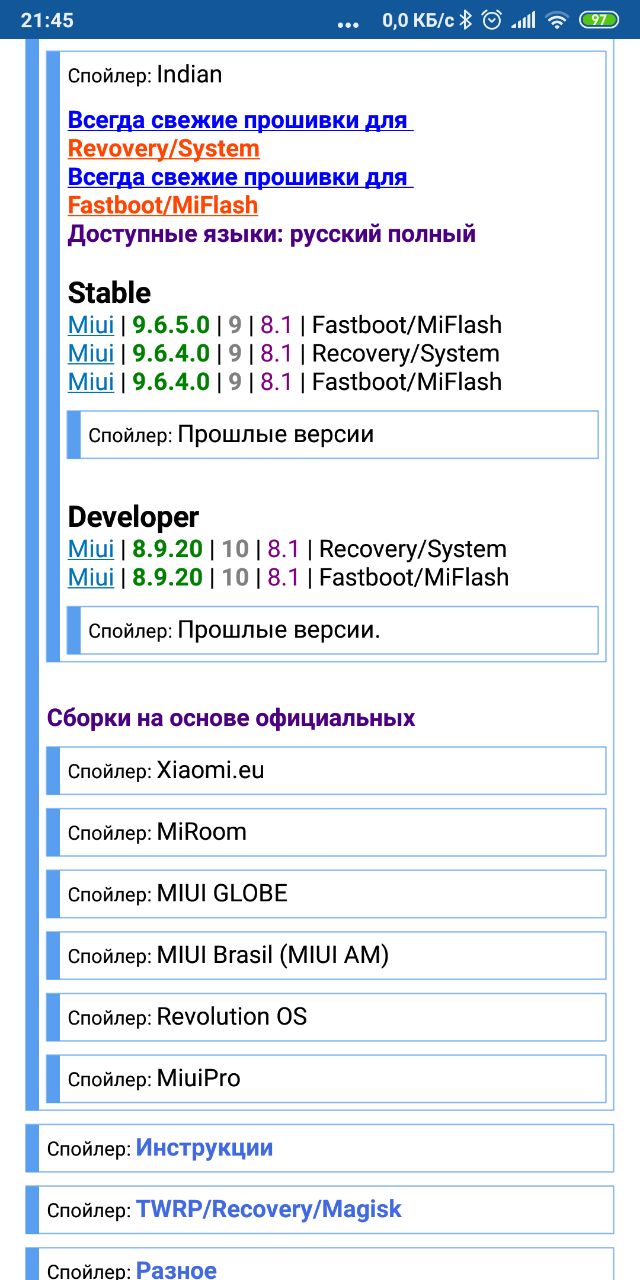Tap 'Доступные языки: русский полный' text

click(x=272, y=235)
